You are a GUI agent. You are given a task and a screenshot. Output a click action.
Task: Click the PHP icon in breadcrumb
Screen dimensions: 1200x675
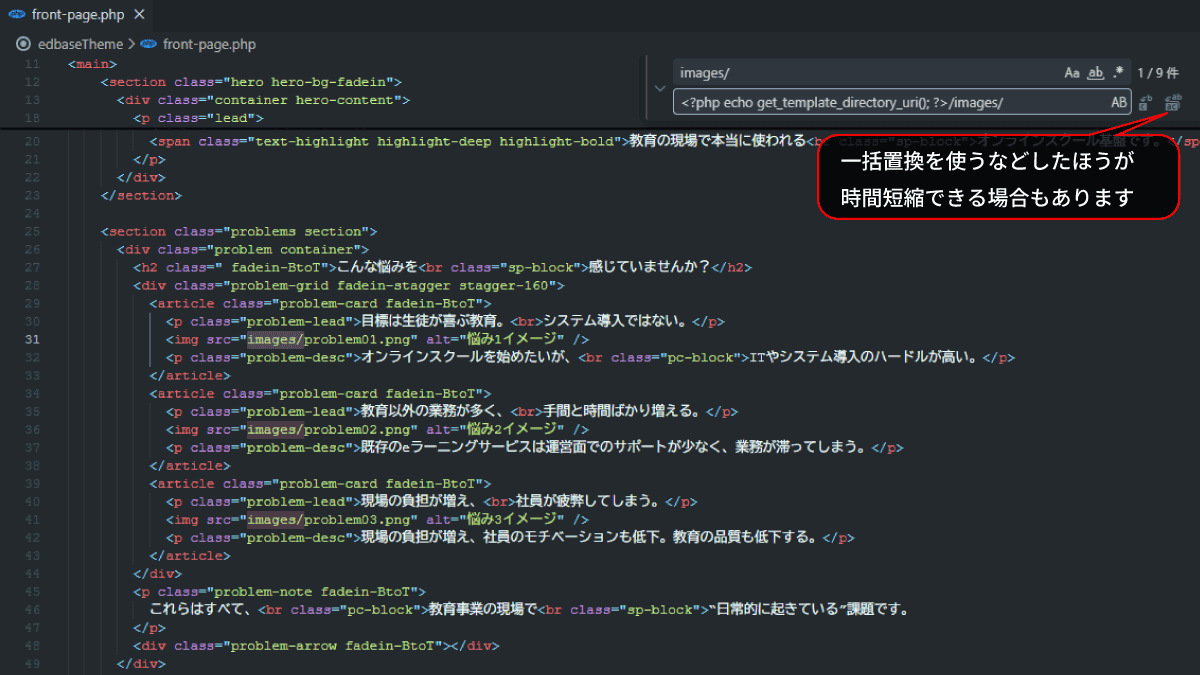[149, 44]
